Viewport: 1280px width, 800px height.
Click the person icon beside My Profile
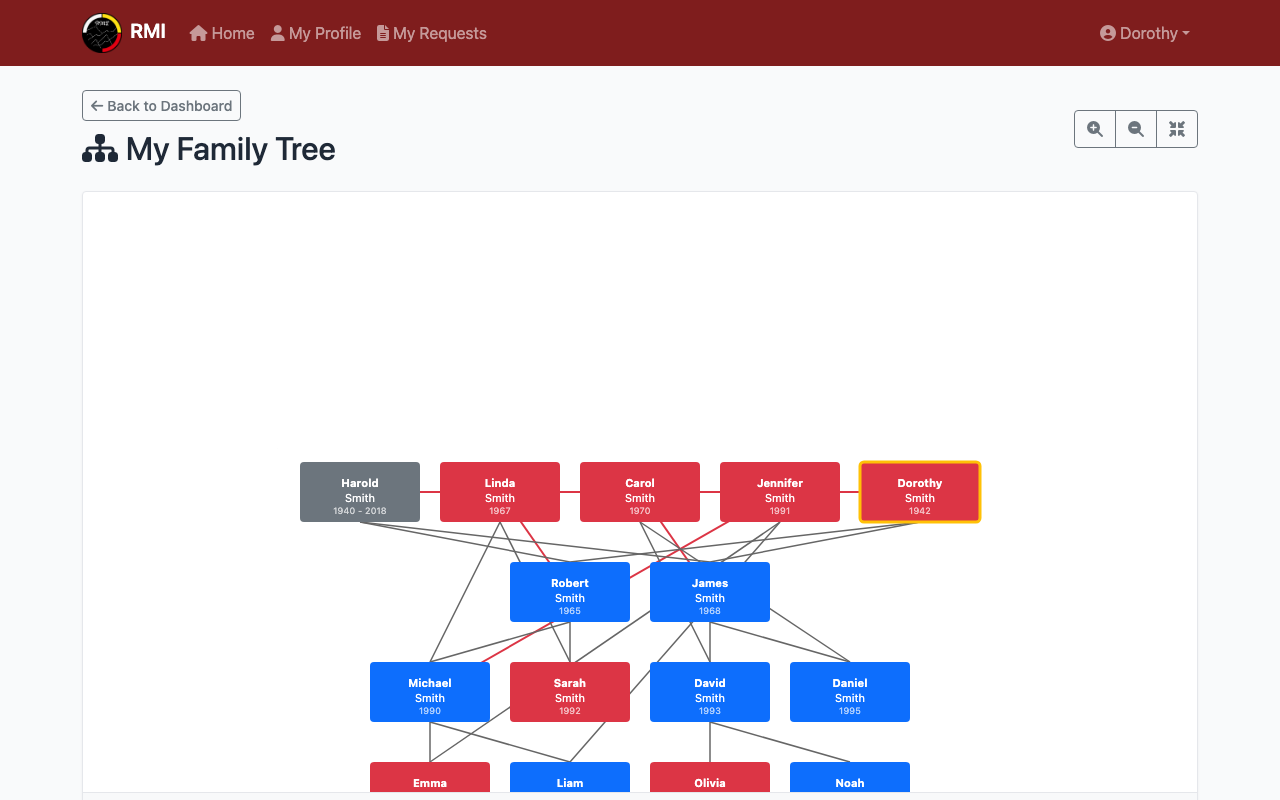point(276,33)
